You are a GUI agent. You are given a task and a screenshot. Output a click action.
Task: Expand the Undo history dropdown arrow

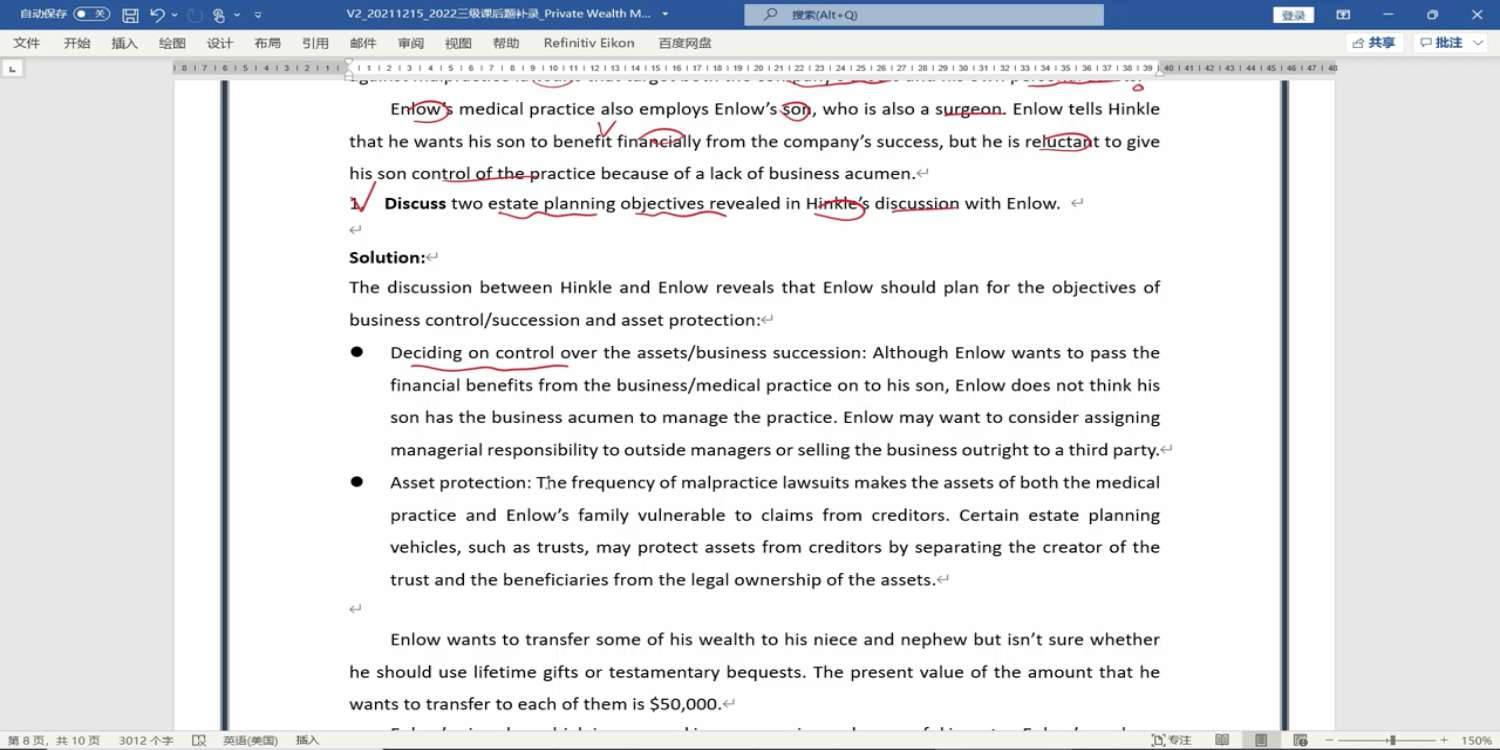174,15
